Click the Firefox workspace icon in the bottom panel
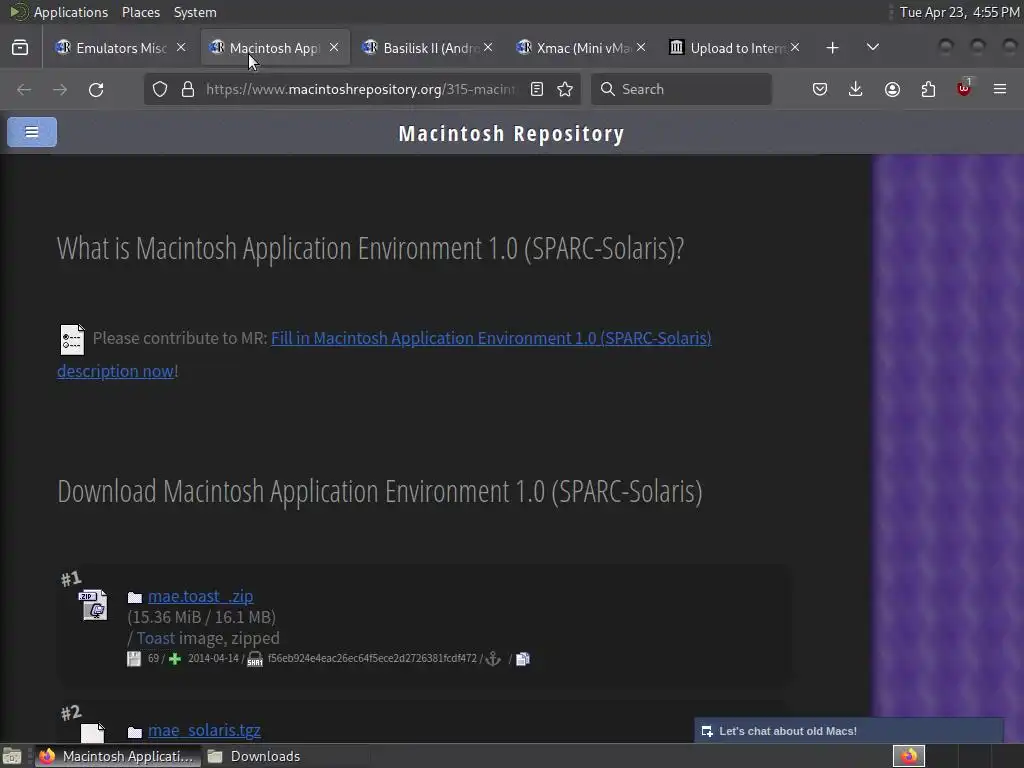1024x768 pixels. click(x=909, y=756)
